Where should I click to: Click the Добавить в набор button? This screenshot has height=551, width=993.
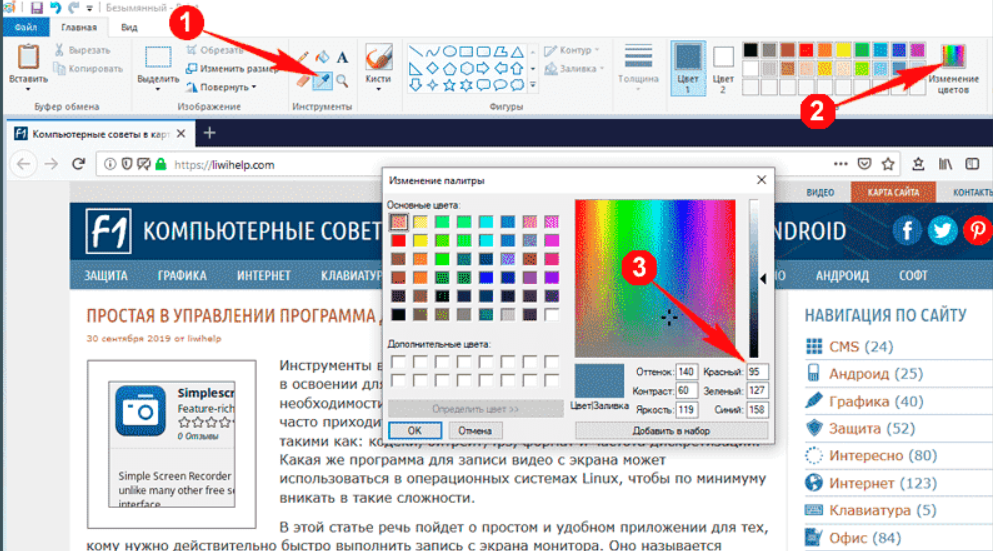tap(671, 430)
